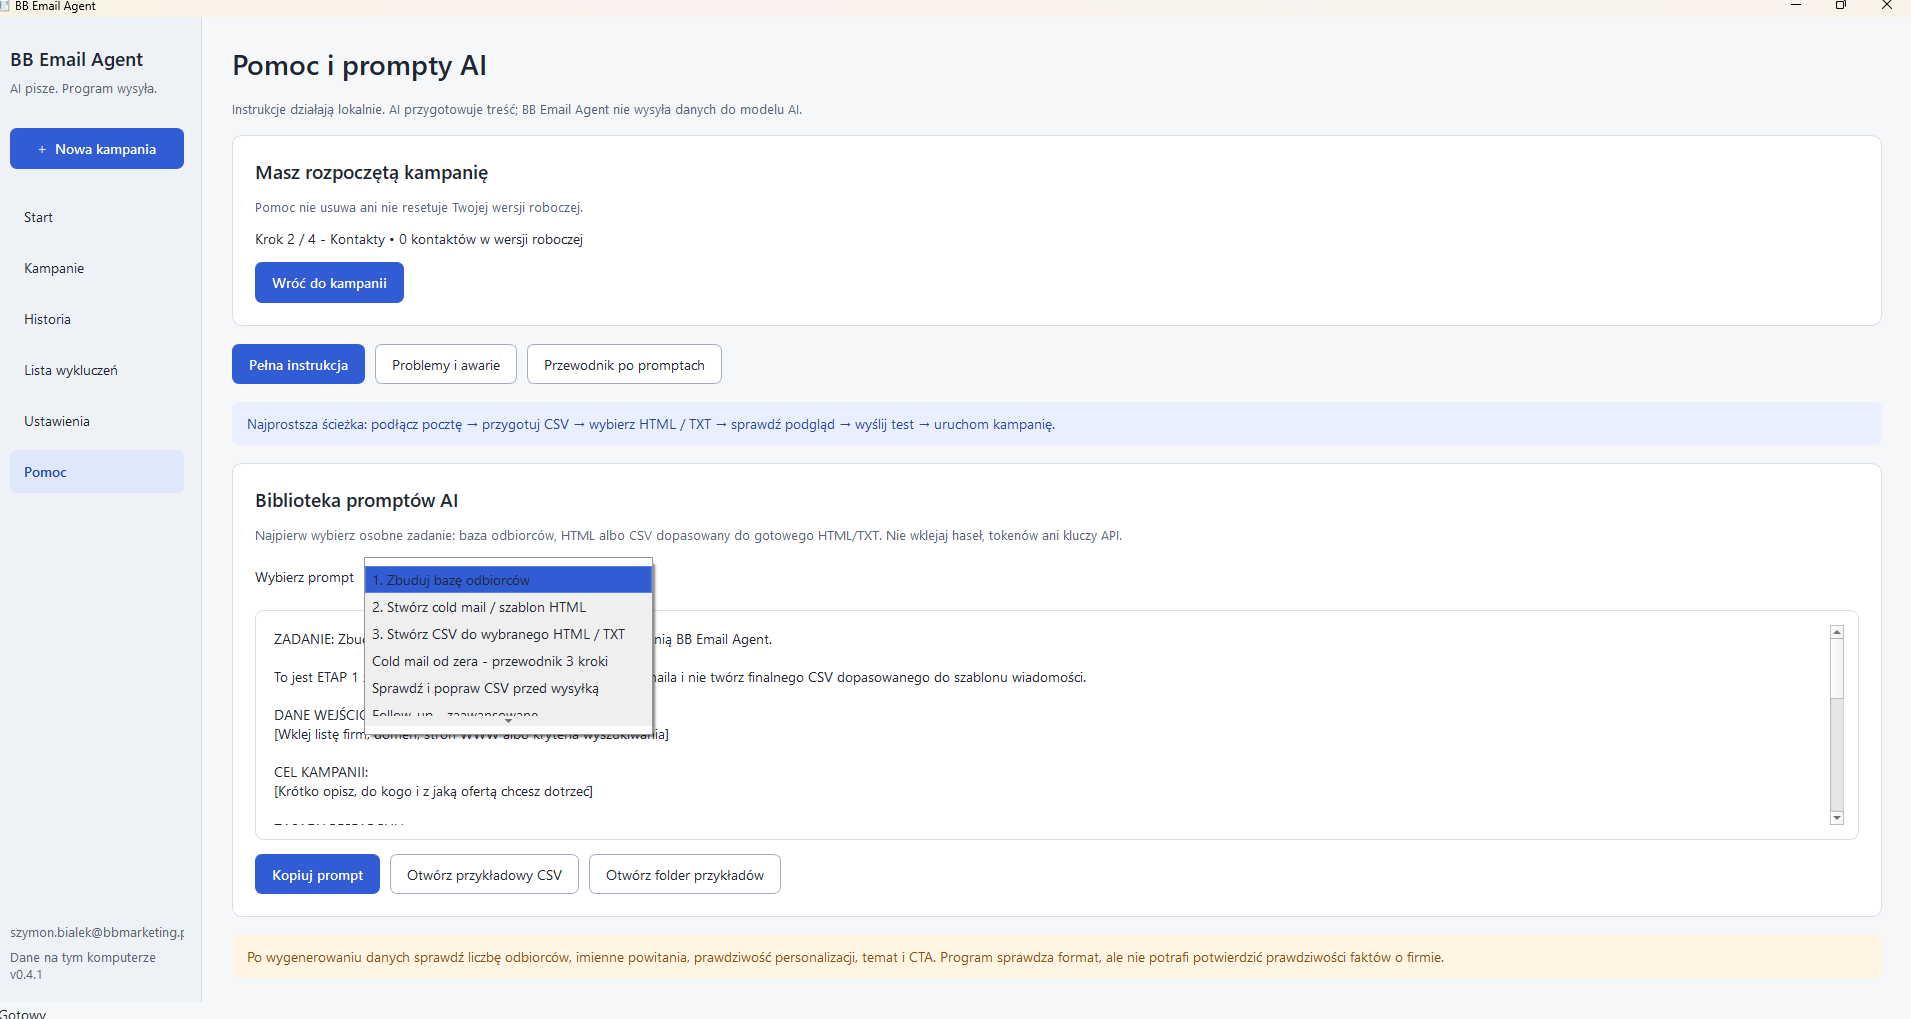Switch to the Pełna instrukcja tab
Image resolution: width=1911 pixels, height=1019 pixels.
coord(298,365)
